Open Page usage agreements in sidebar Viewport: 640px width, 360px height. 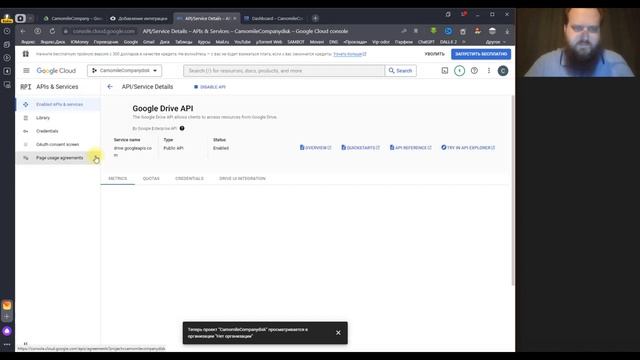coord(58,158)
